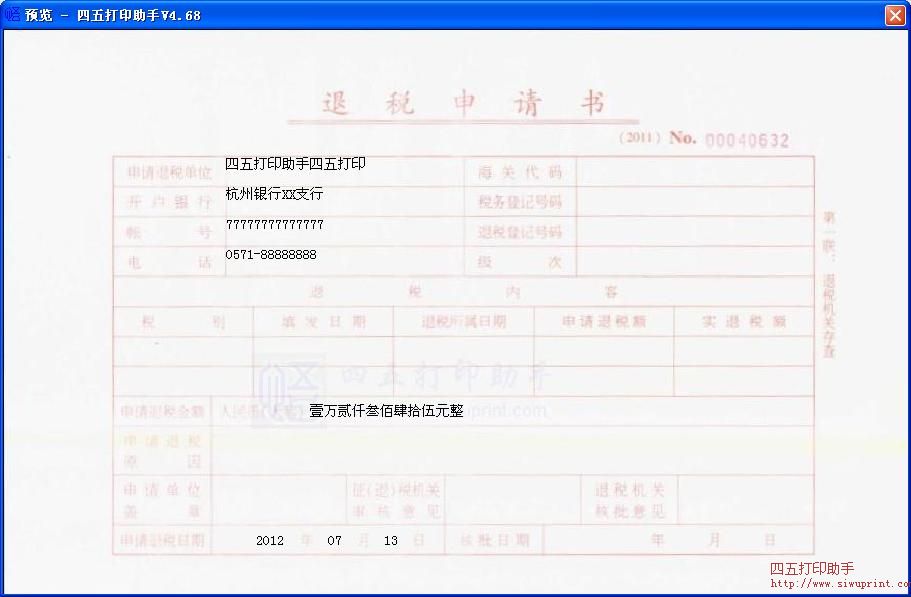Select the amount text 壹万贰仟叁佰肆拾伍元整
This screenshot has width=911, height=597.
(x=386, y=410)
